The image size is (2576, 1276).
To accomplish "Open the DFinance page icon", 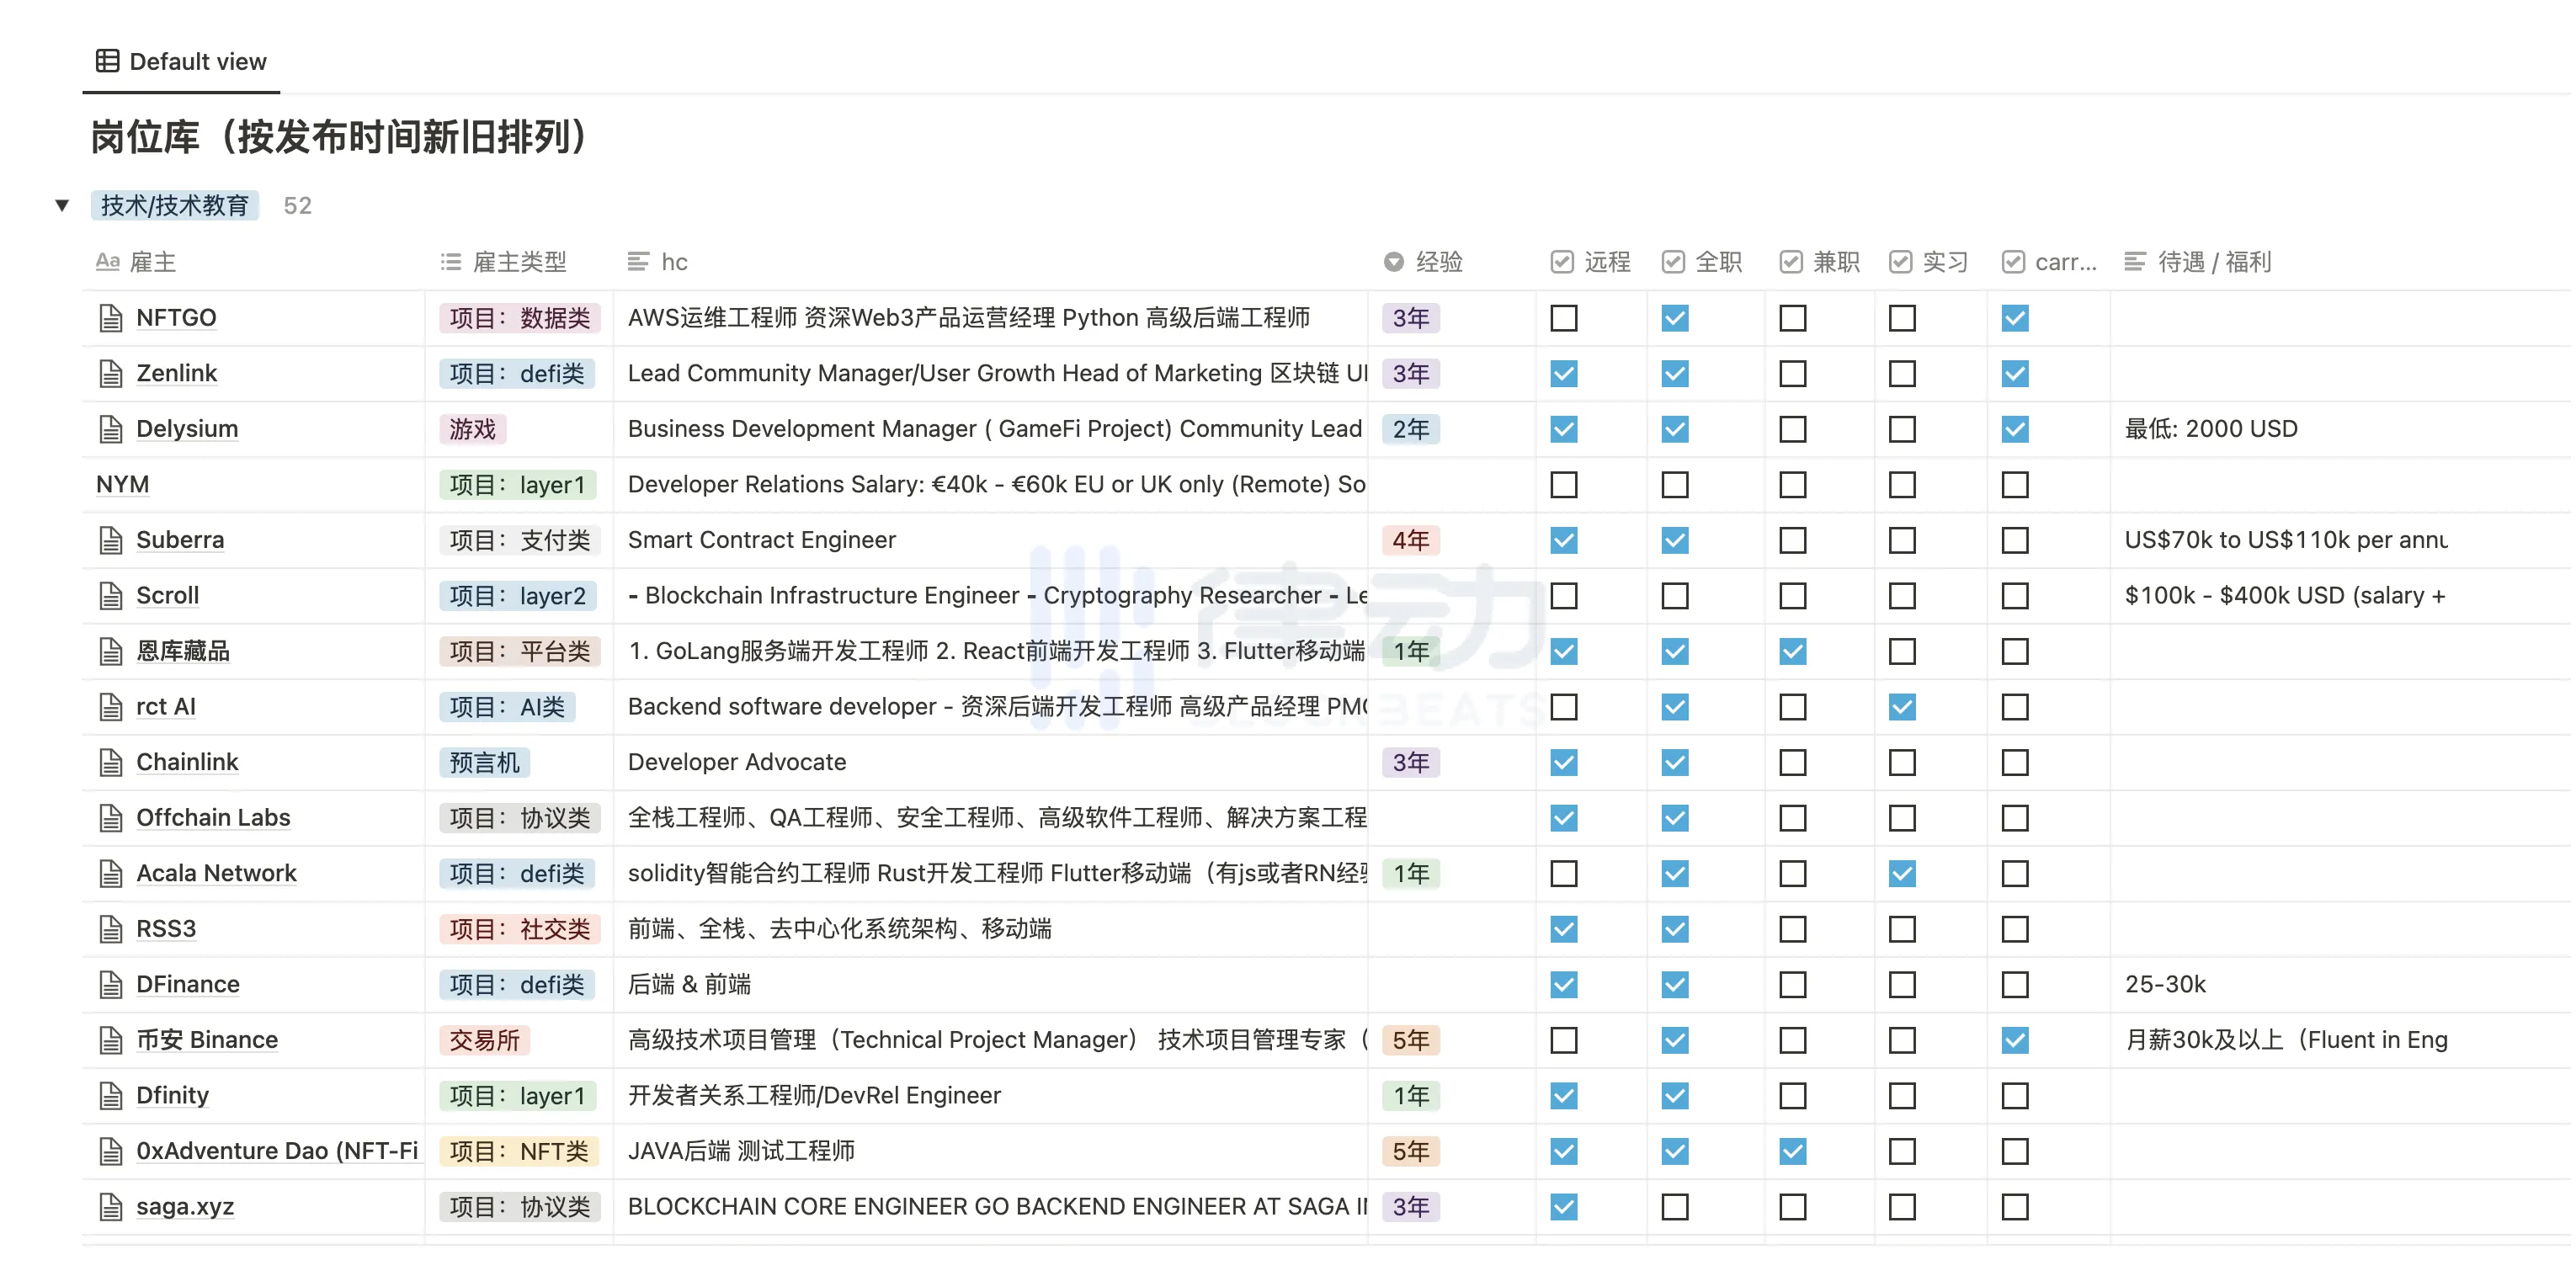I will 111,985.
